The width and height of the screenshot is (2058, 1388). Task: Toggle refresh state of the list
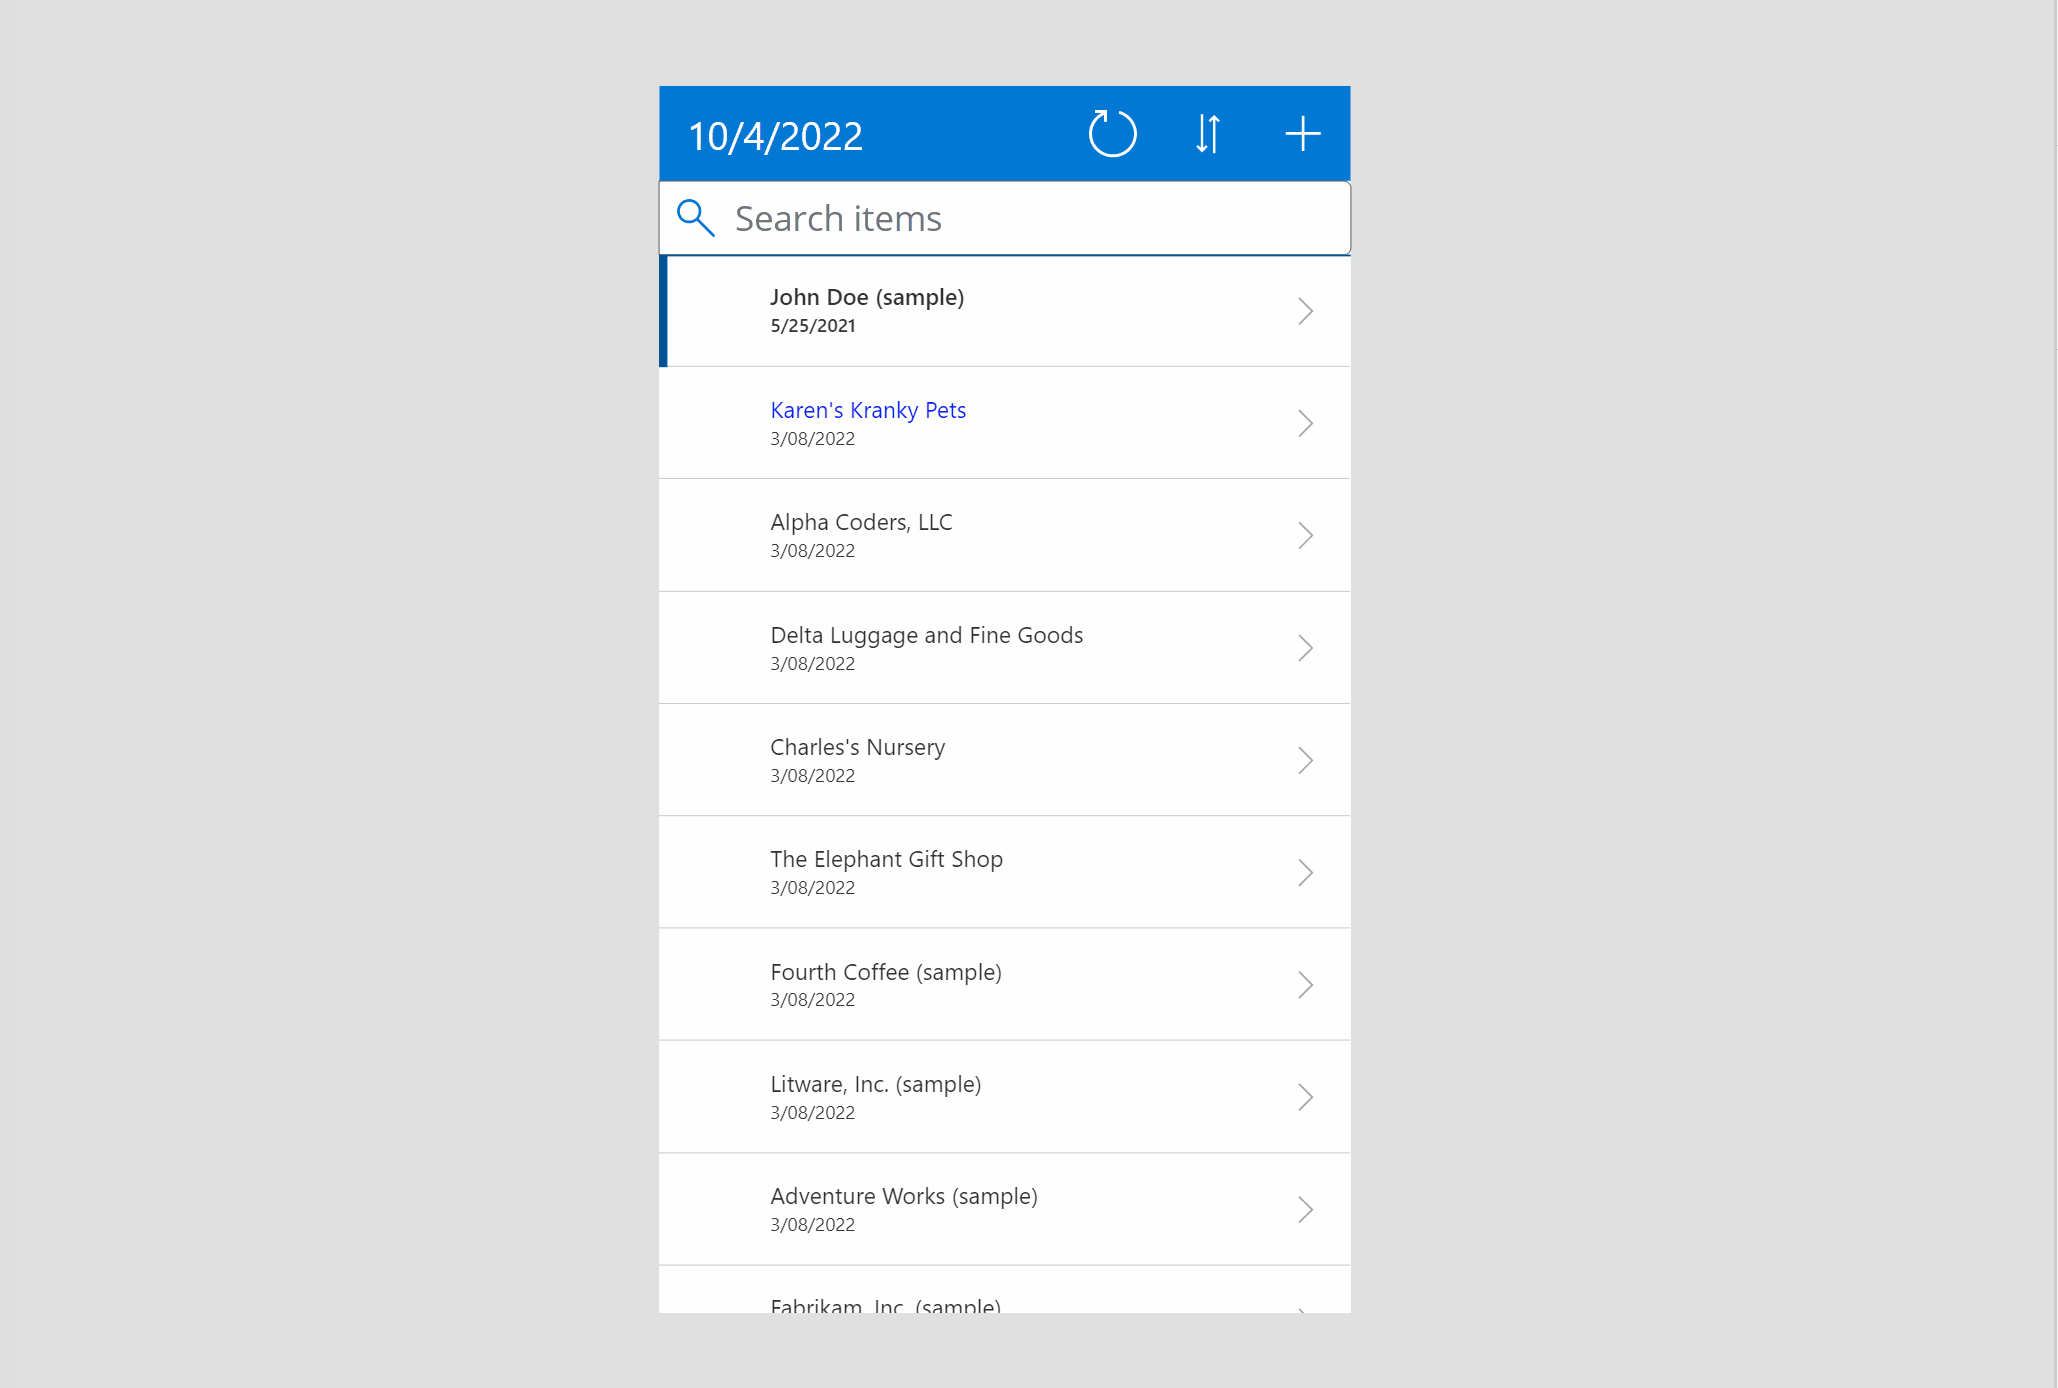pyautogui.click(x=1115, y=133)
